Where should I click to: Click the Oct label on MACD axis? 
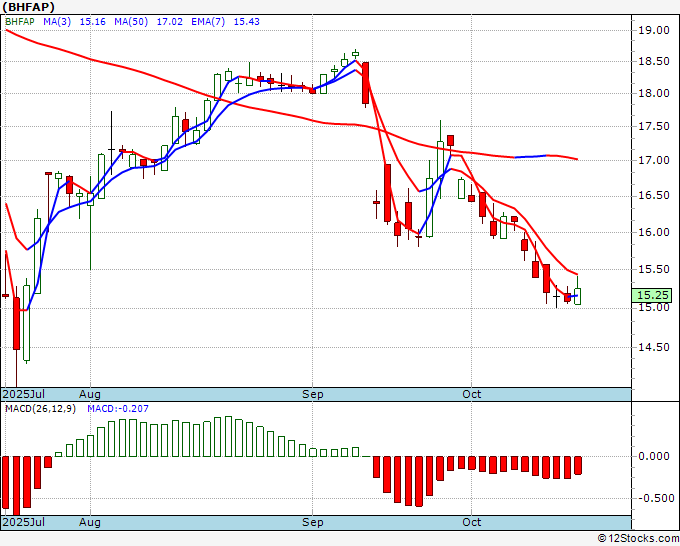click(471, 522)
